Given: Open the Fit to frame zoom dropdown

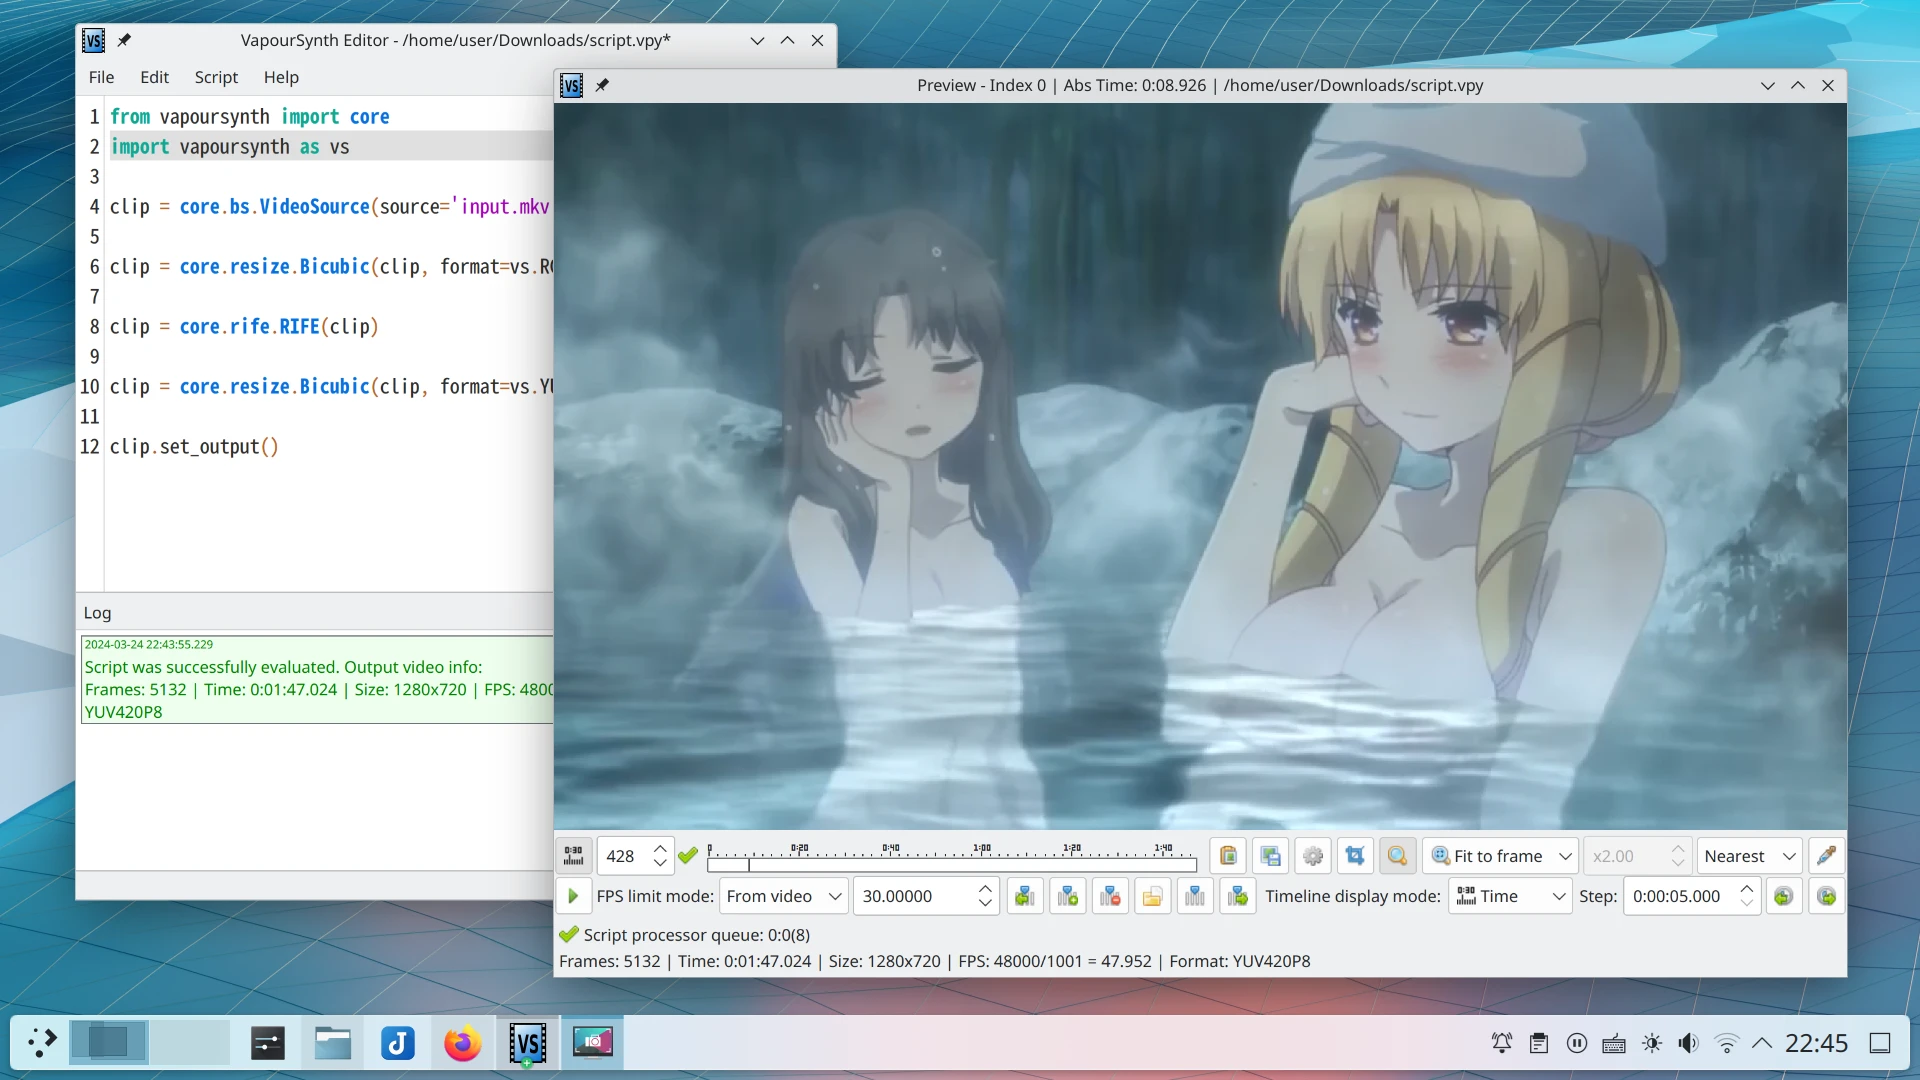Looking at the screenshot, I should tap(1500, 856).
